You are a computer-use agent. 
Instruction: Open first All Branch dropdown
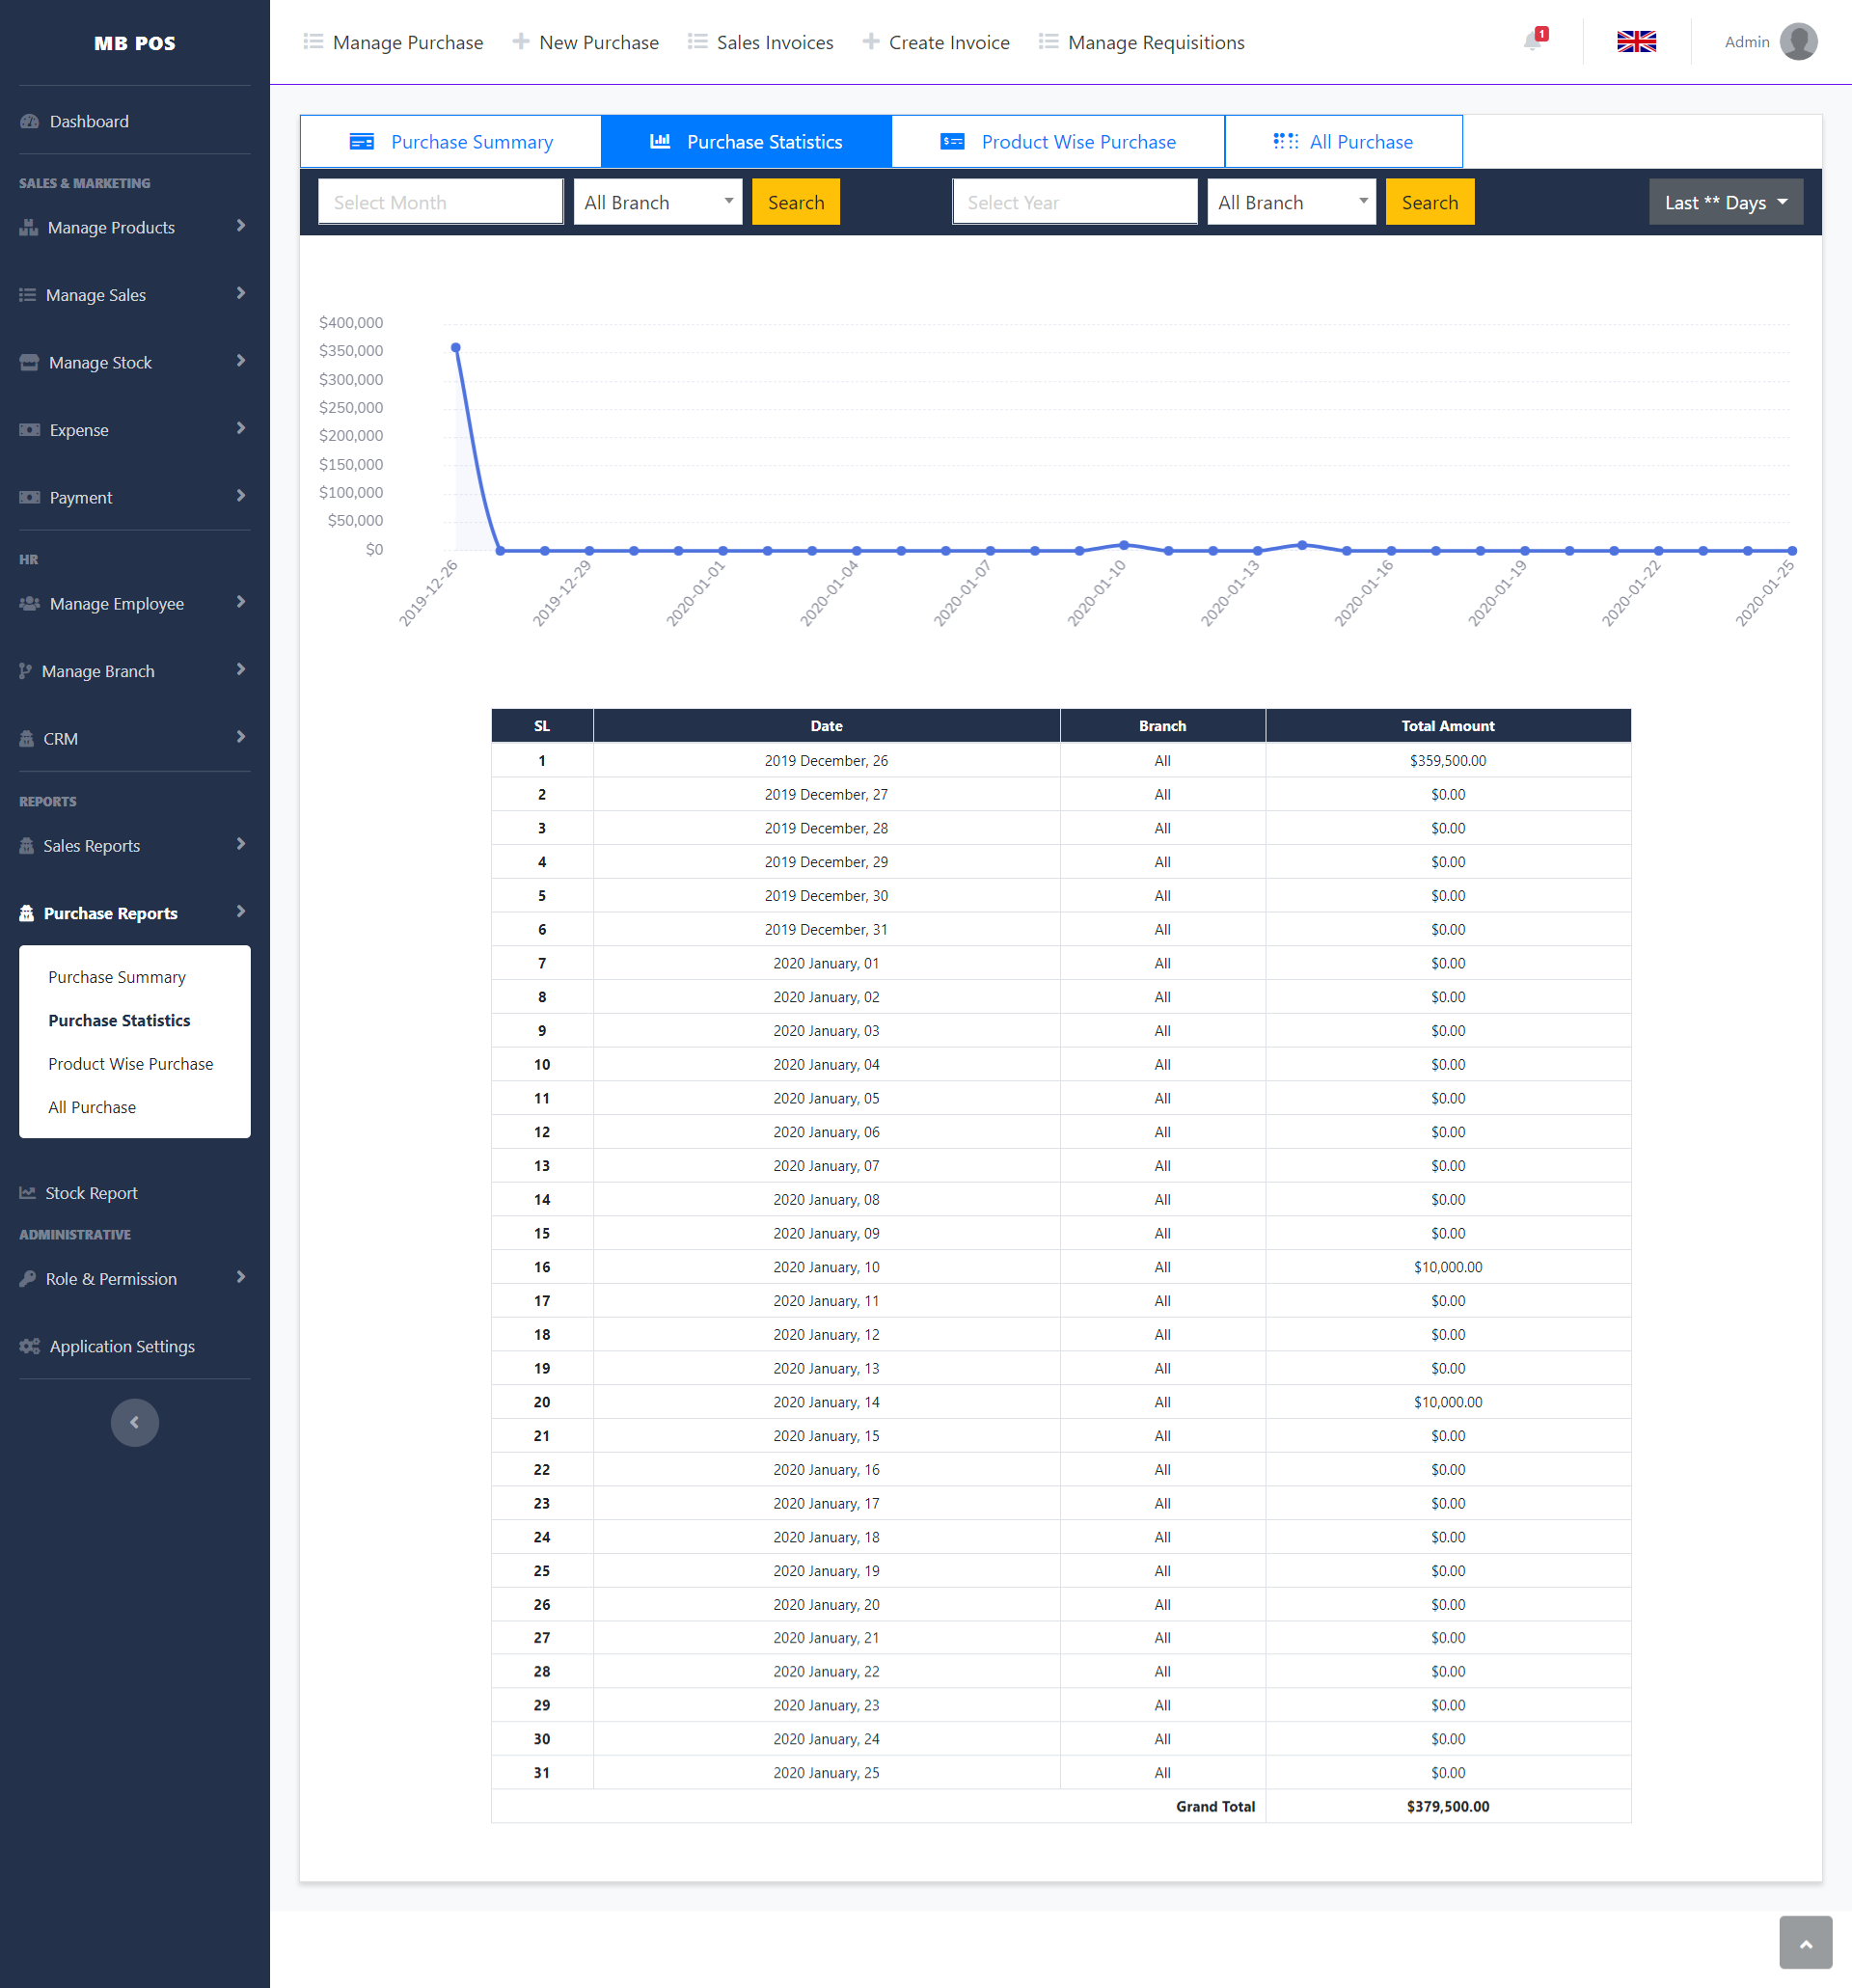point(658,202)
